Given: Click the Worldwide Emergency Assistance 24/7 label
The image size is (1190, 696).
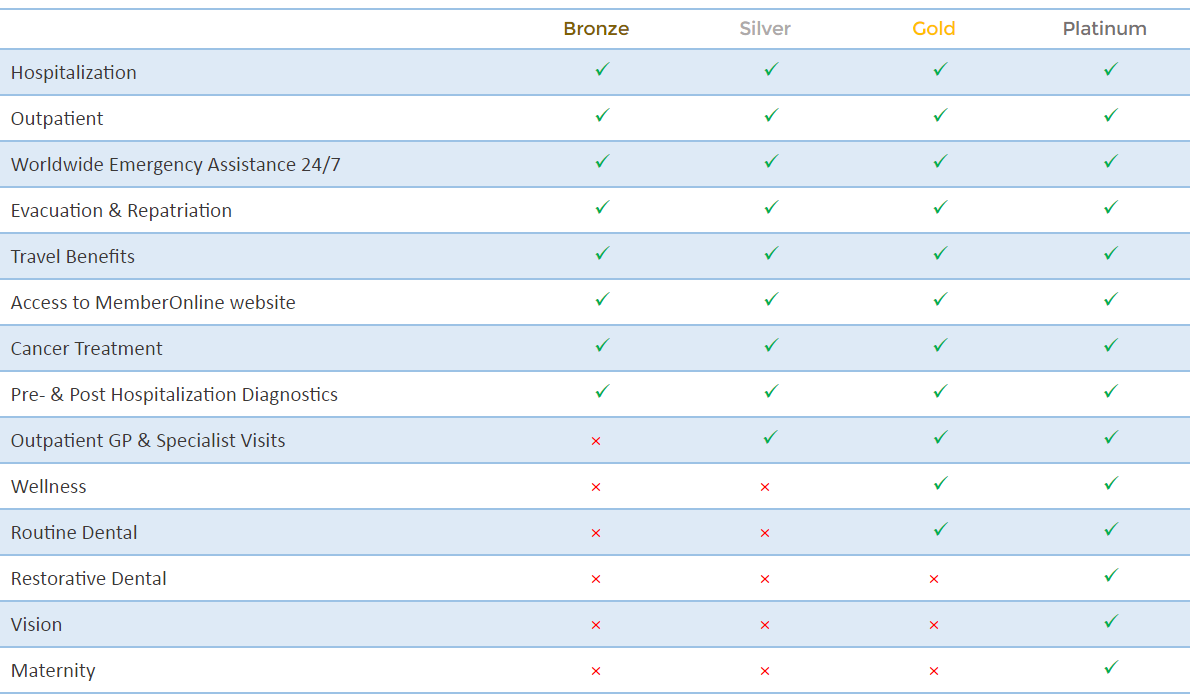Looking at the screenshot, I should click(x=175, y=165).
